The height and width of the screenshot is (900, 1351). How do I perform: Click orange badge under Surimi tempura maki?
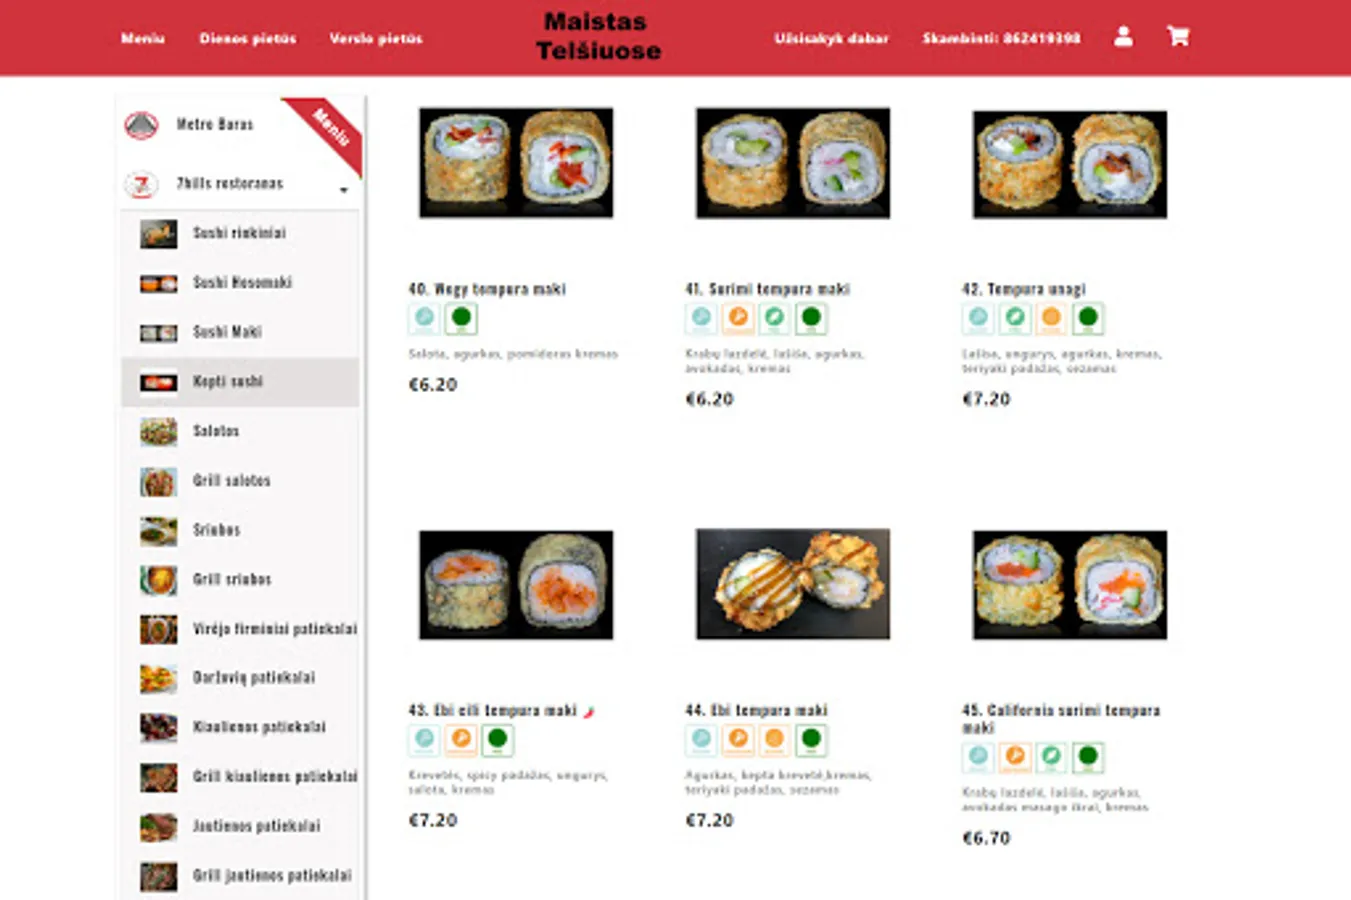[738, 319]
